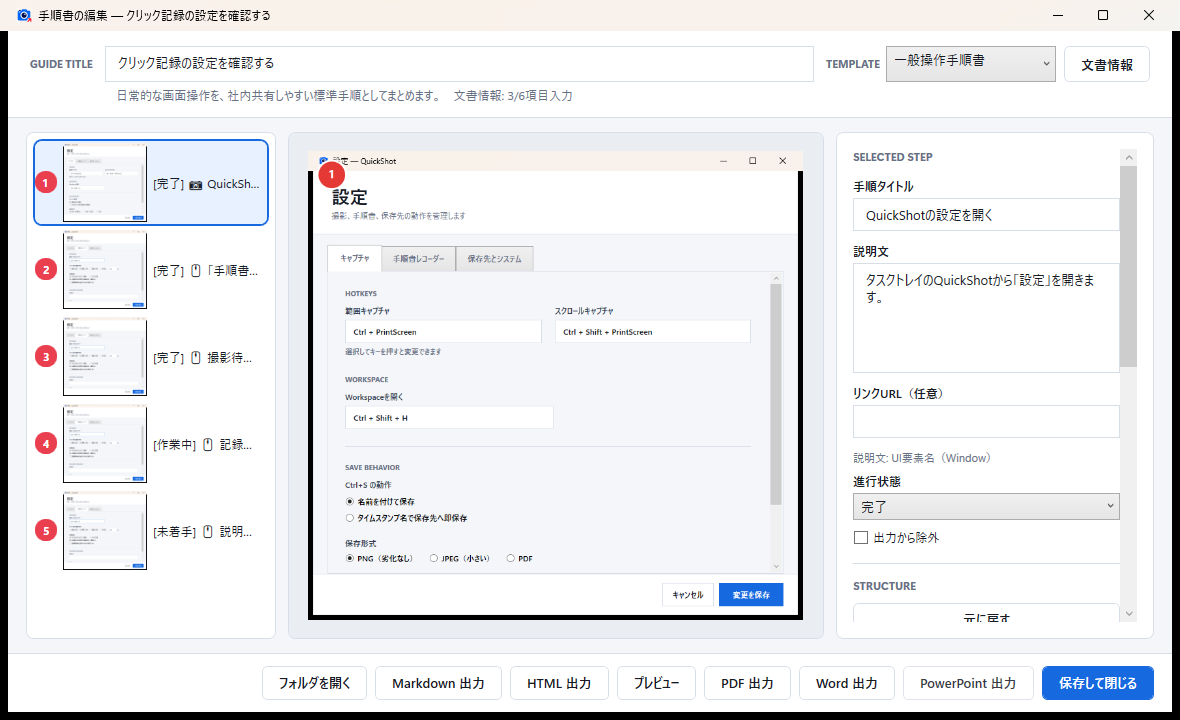This screenshot has width=1180, height=720.
Task: Click the SELECTED STEP heading
Action: (x=893, y=157)
